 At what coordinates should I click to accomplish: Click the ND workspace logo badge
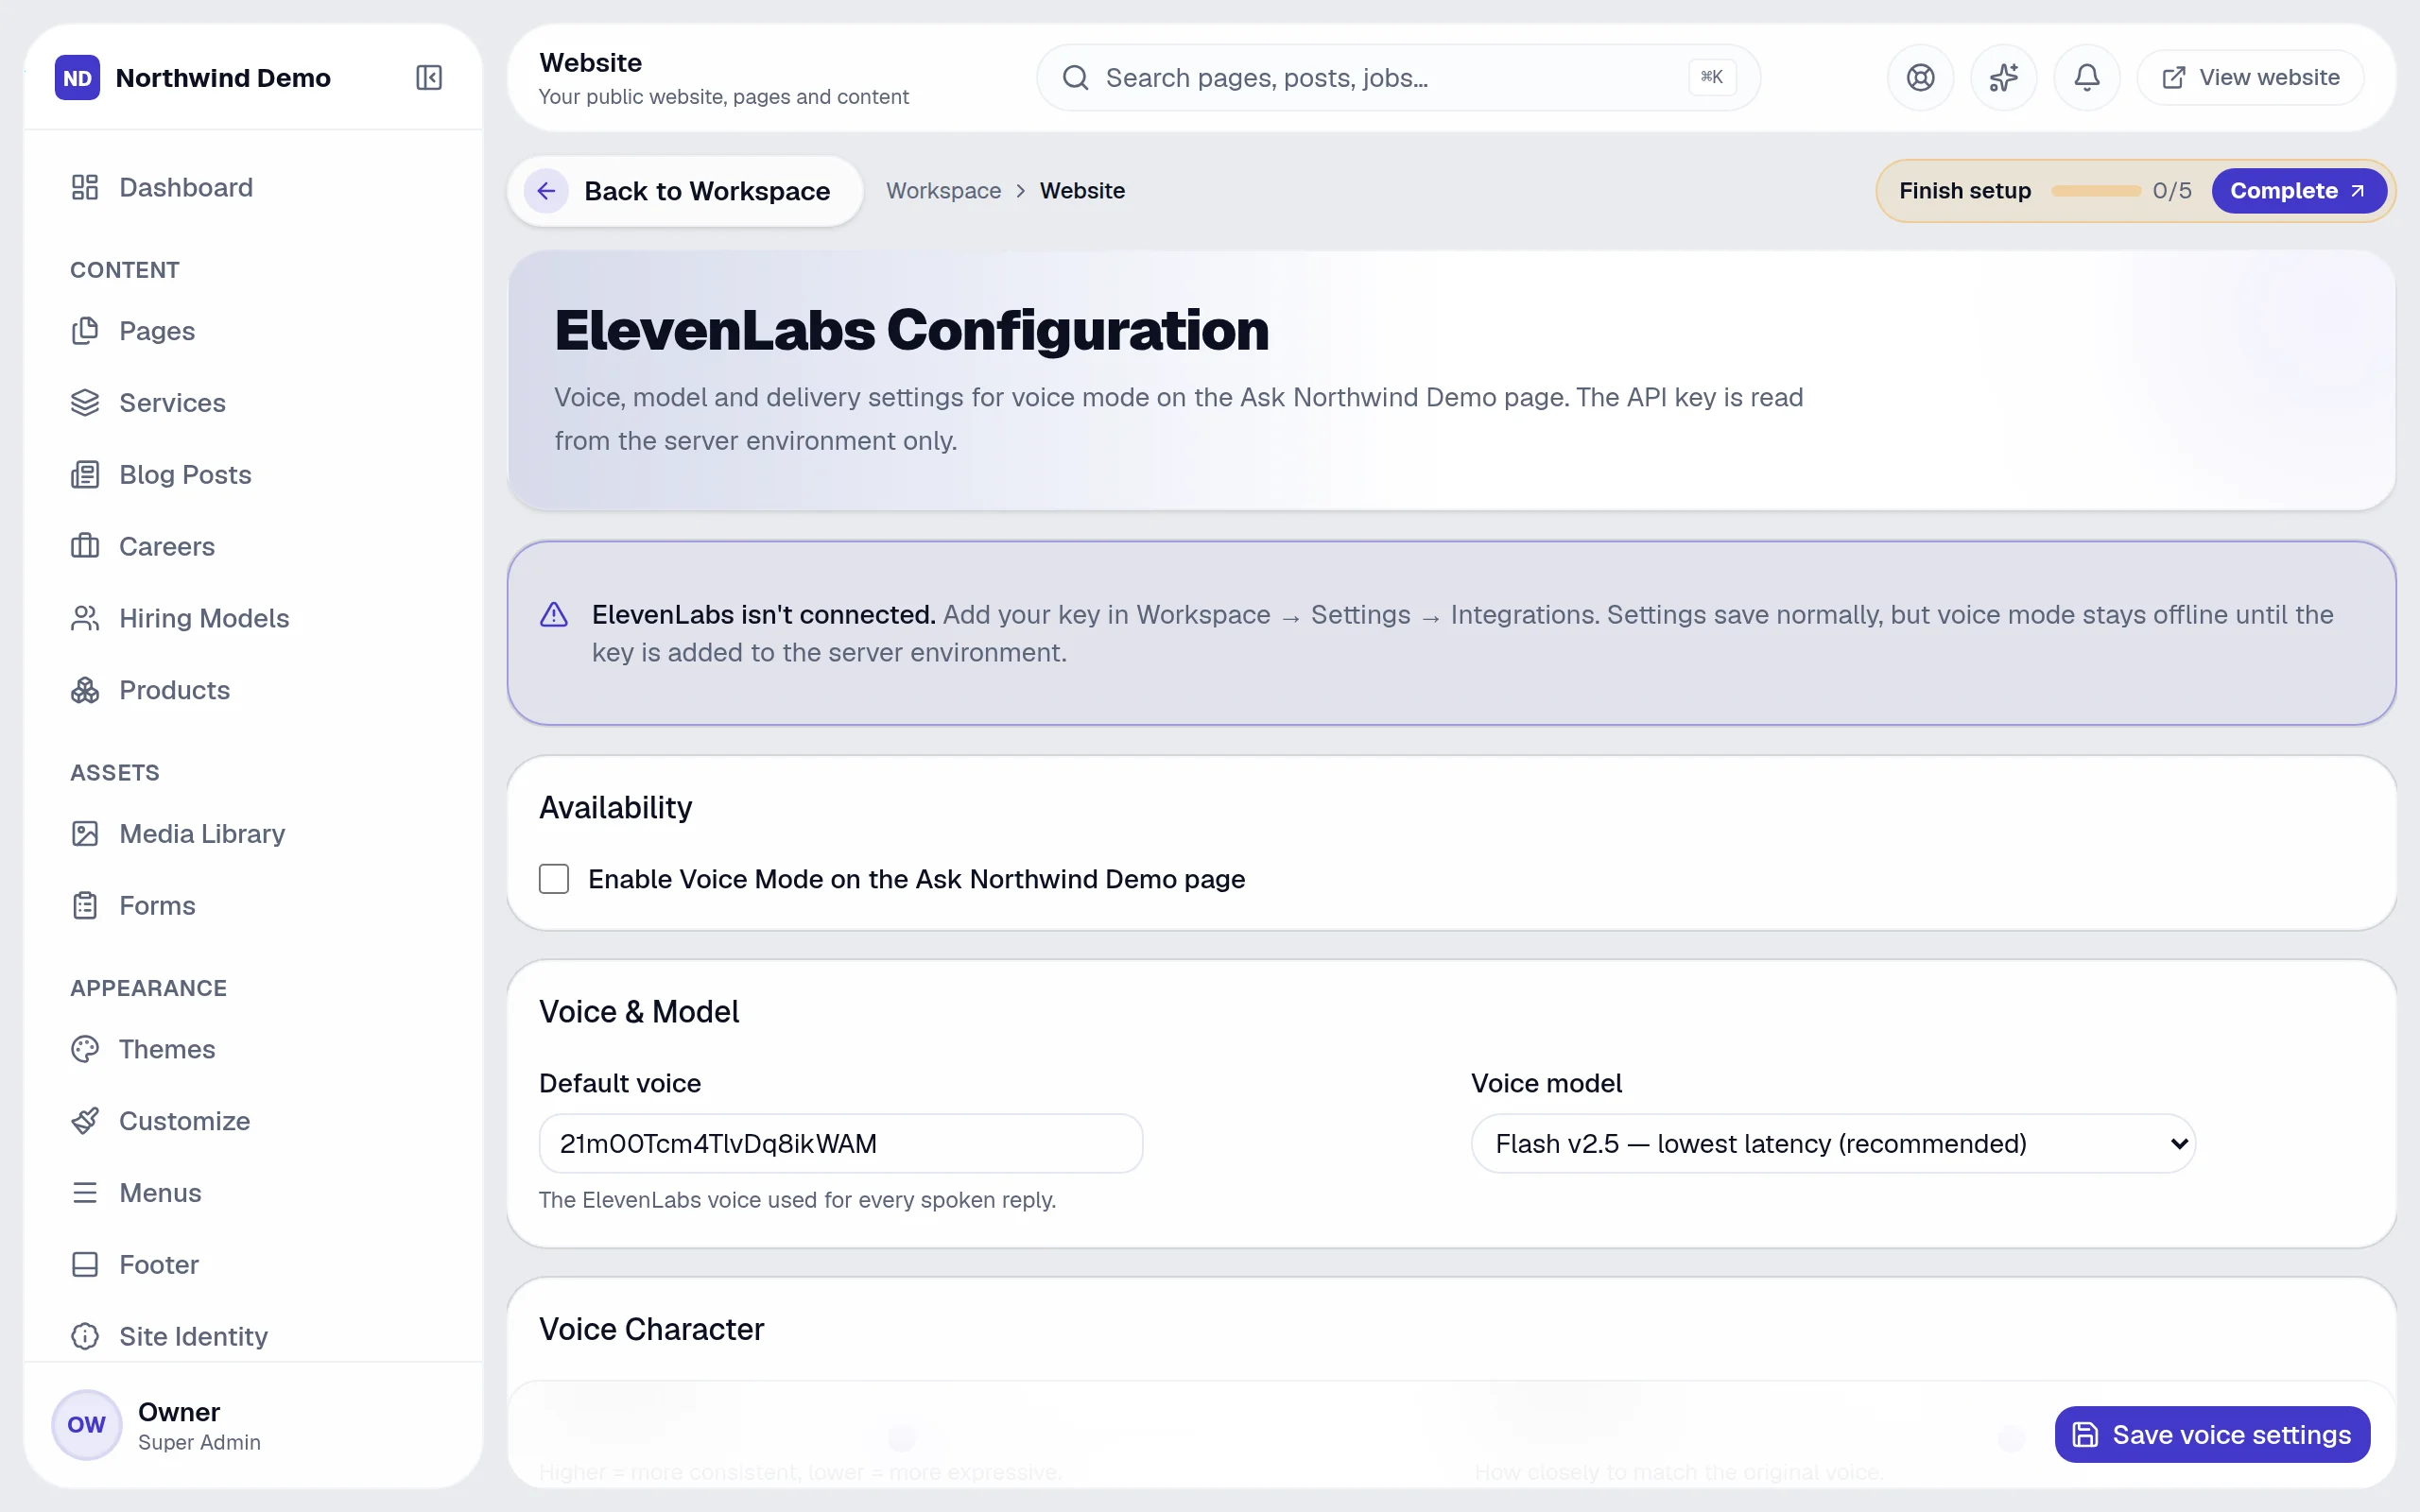pyautogui.click(x=77, y=77)
